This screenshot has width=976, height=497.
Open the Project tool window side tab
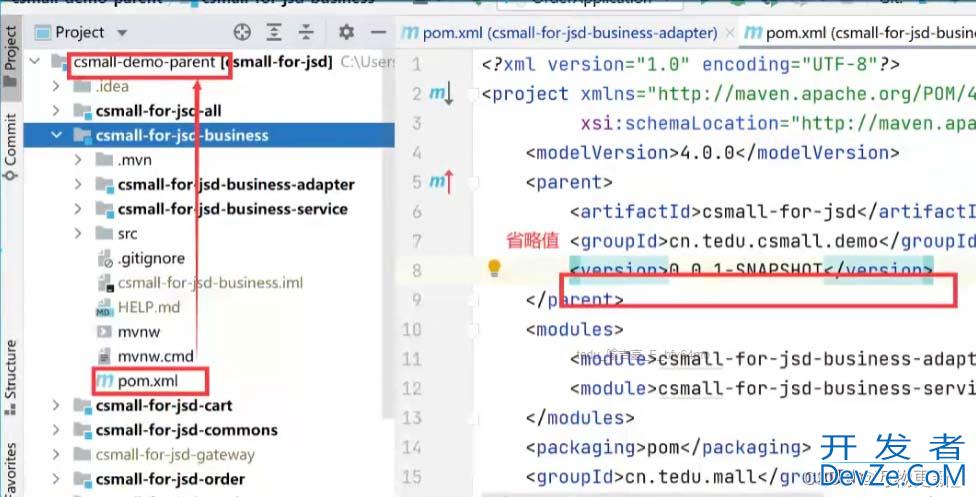[x=11, y=57]
